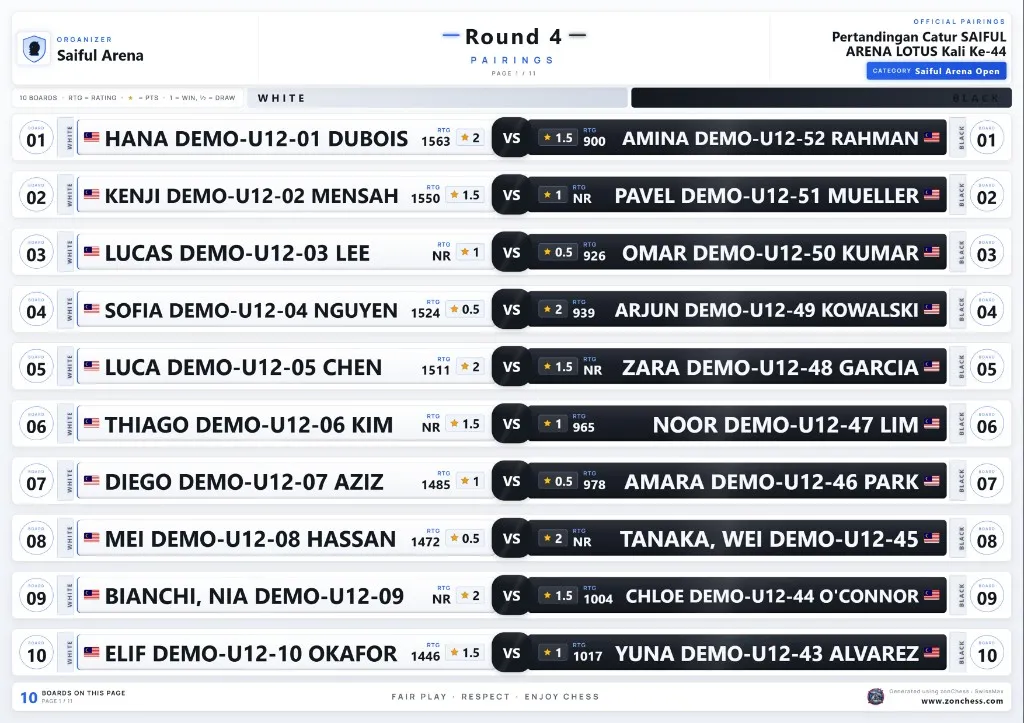
Task: Click player name KENJI DEMO-U12-02 MENSAH
Action: click(x=251, y=196)
